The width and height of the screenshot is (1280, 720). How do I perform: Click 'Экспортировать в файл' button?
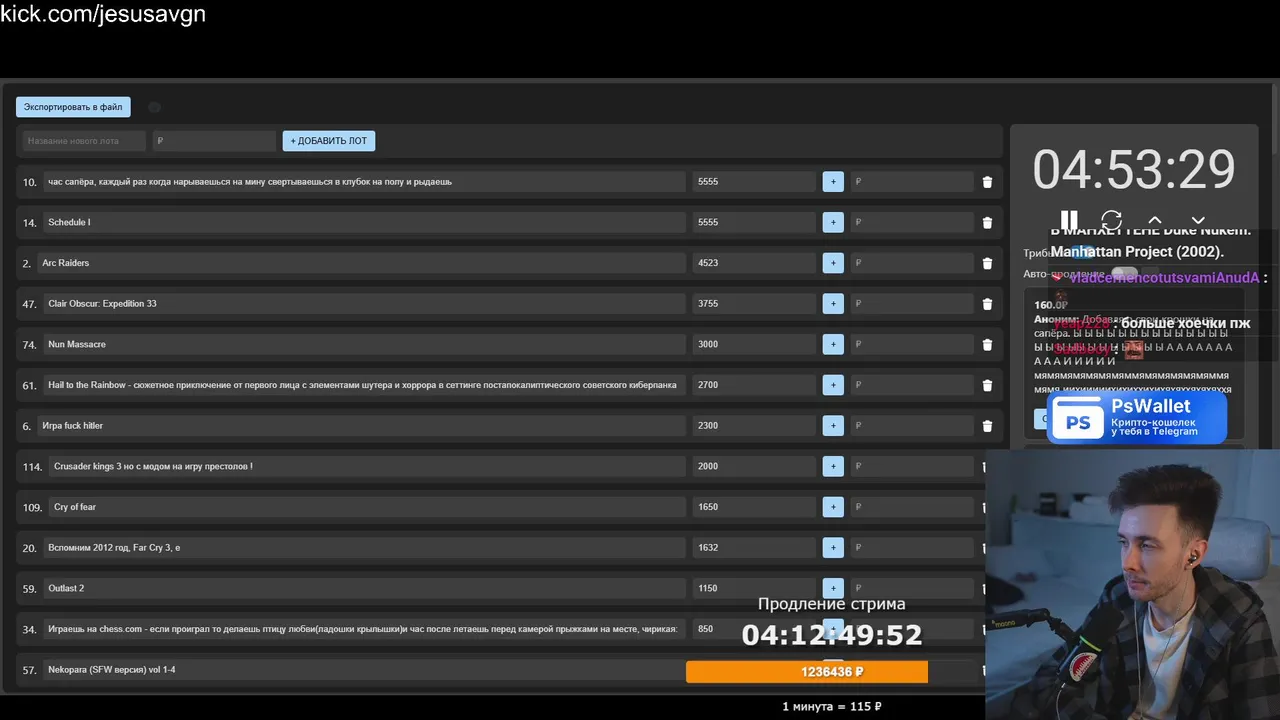[73, 107]
